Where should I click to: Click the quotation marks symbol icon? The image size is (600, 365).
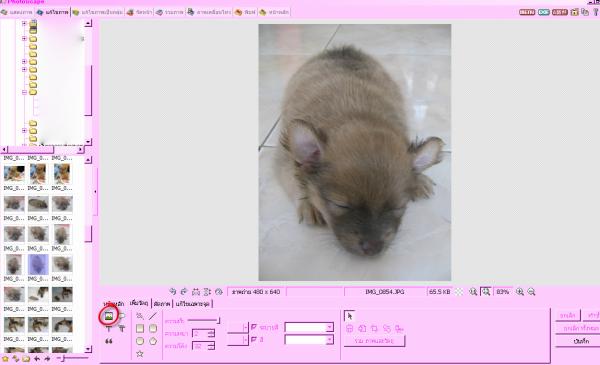(x=109, y=341)
